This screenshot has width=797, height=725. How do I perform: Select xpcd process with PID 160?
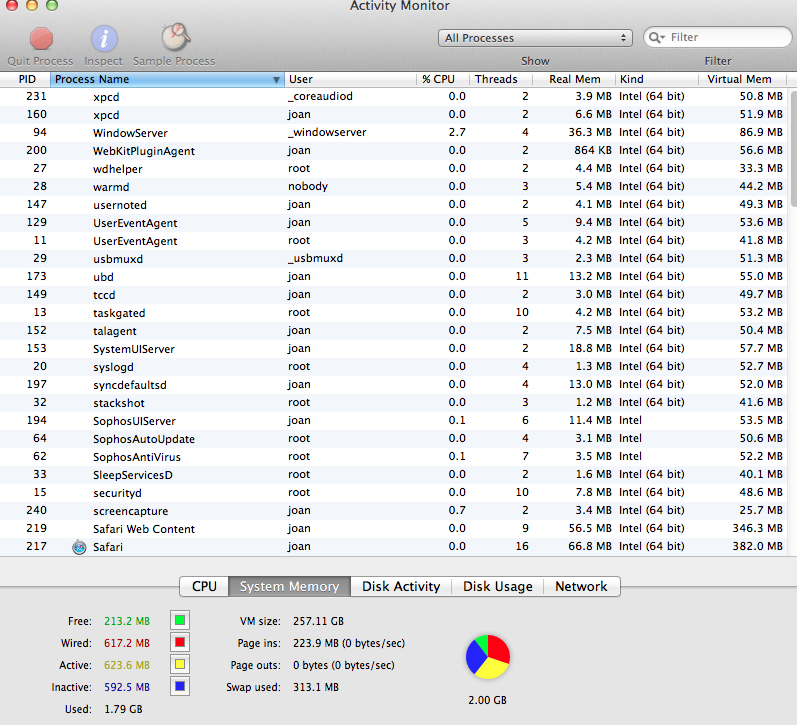tap(394, 115)
